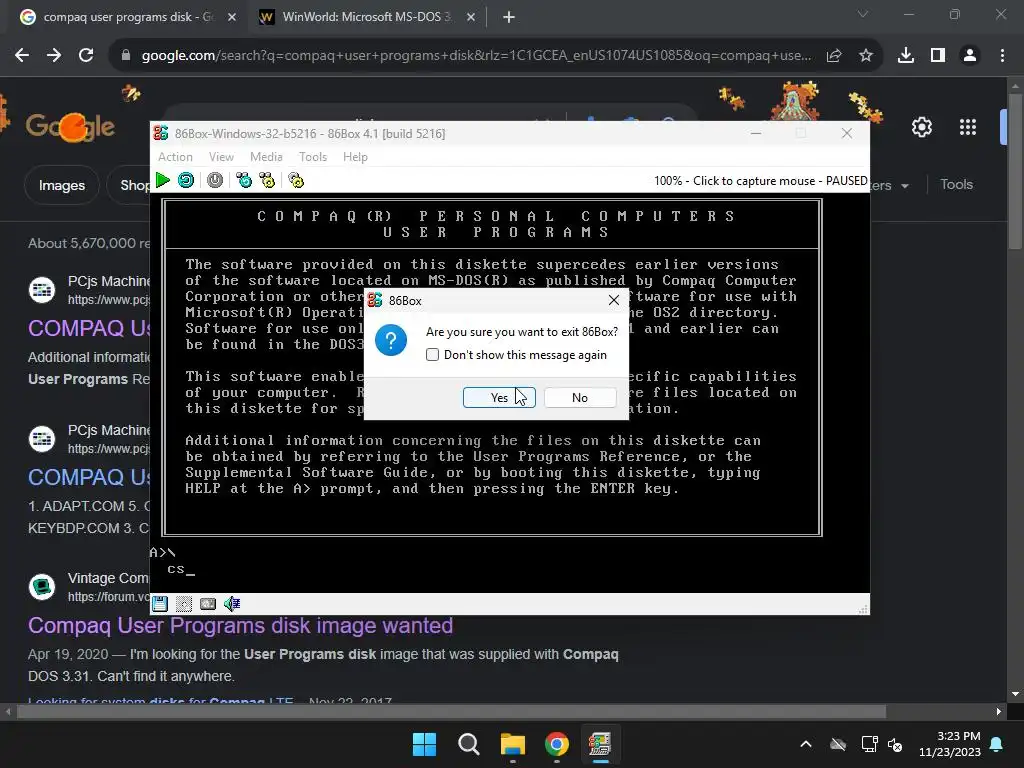Close the exit confirmation dialog with X

click(x=613, y=300)
